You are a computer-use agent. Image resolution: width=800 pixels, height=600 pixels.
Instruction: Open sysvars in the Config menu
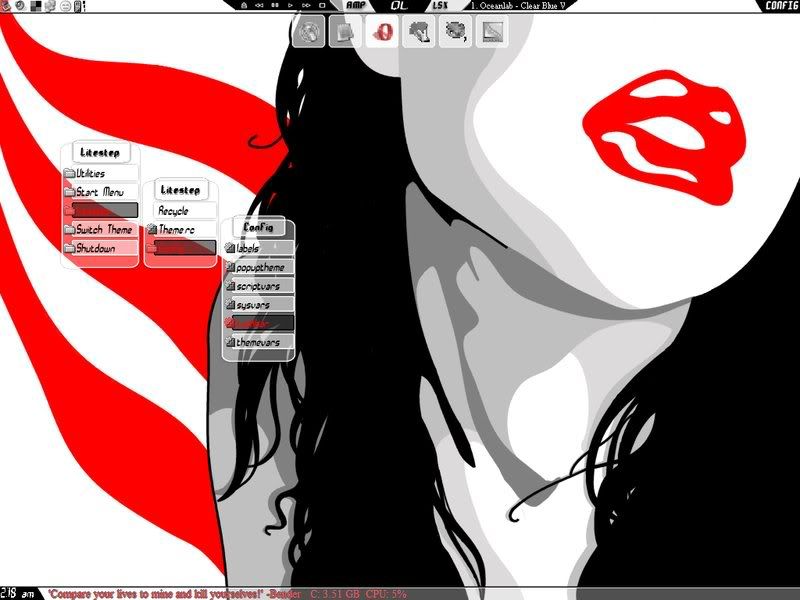pos(259,305)
